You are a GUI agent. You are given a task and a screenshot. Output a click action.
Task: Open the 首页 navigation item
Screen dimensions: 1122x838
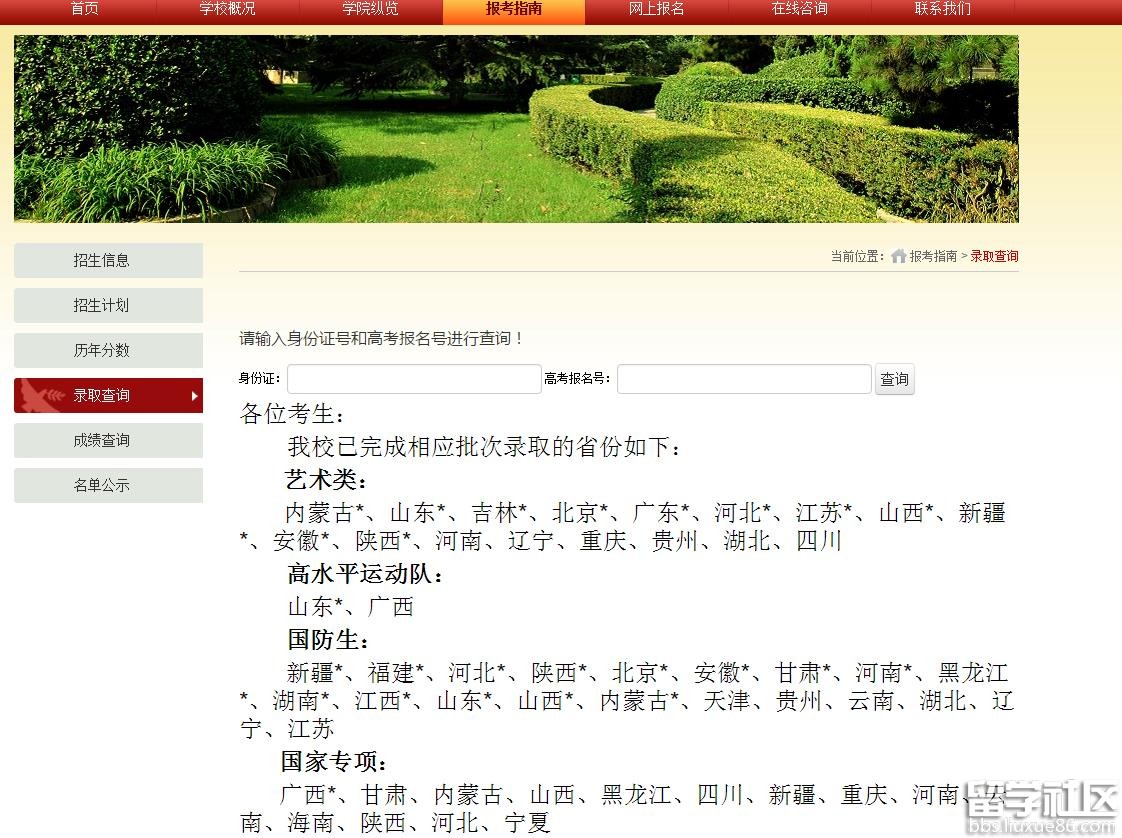(85, 9)
